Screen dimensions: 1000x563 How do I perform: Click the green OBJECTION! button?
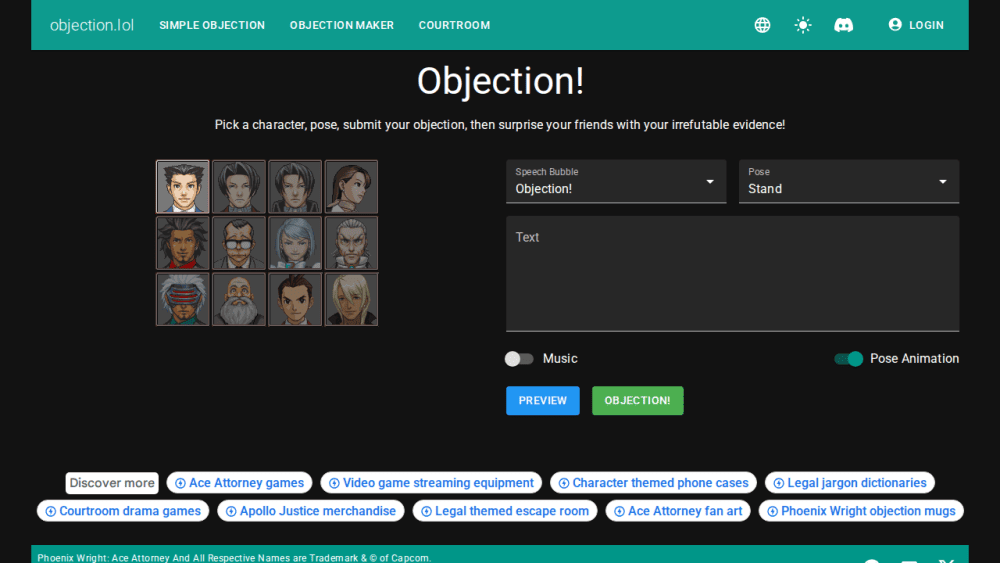638,400
